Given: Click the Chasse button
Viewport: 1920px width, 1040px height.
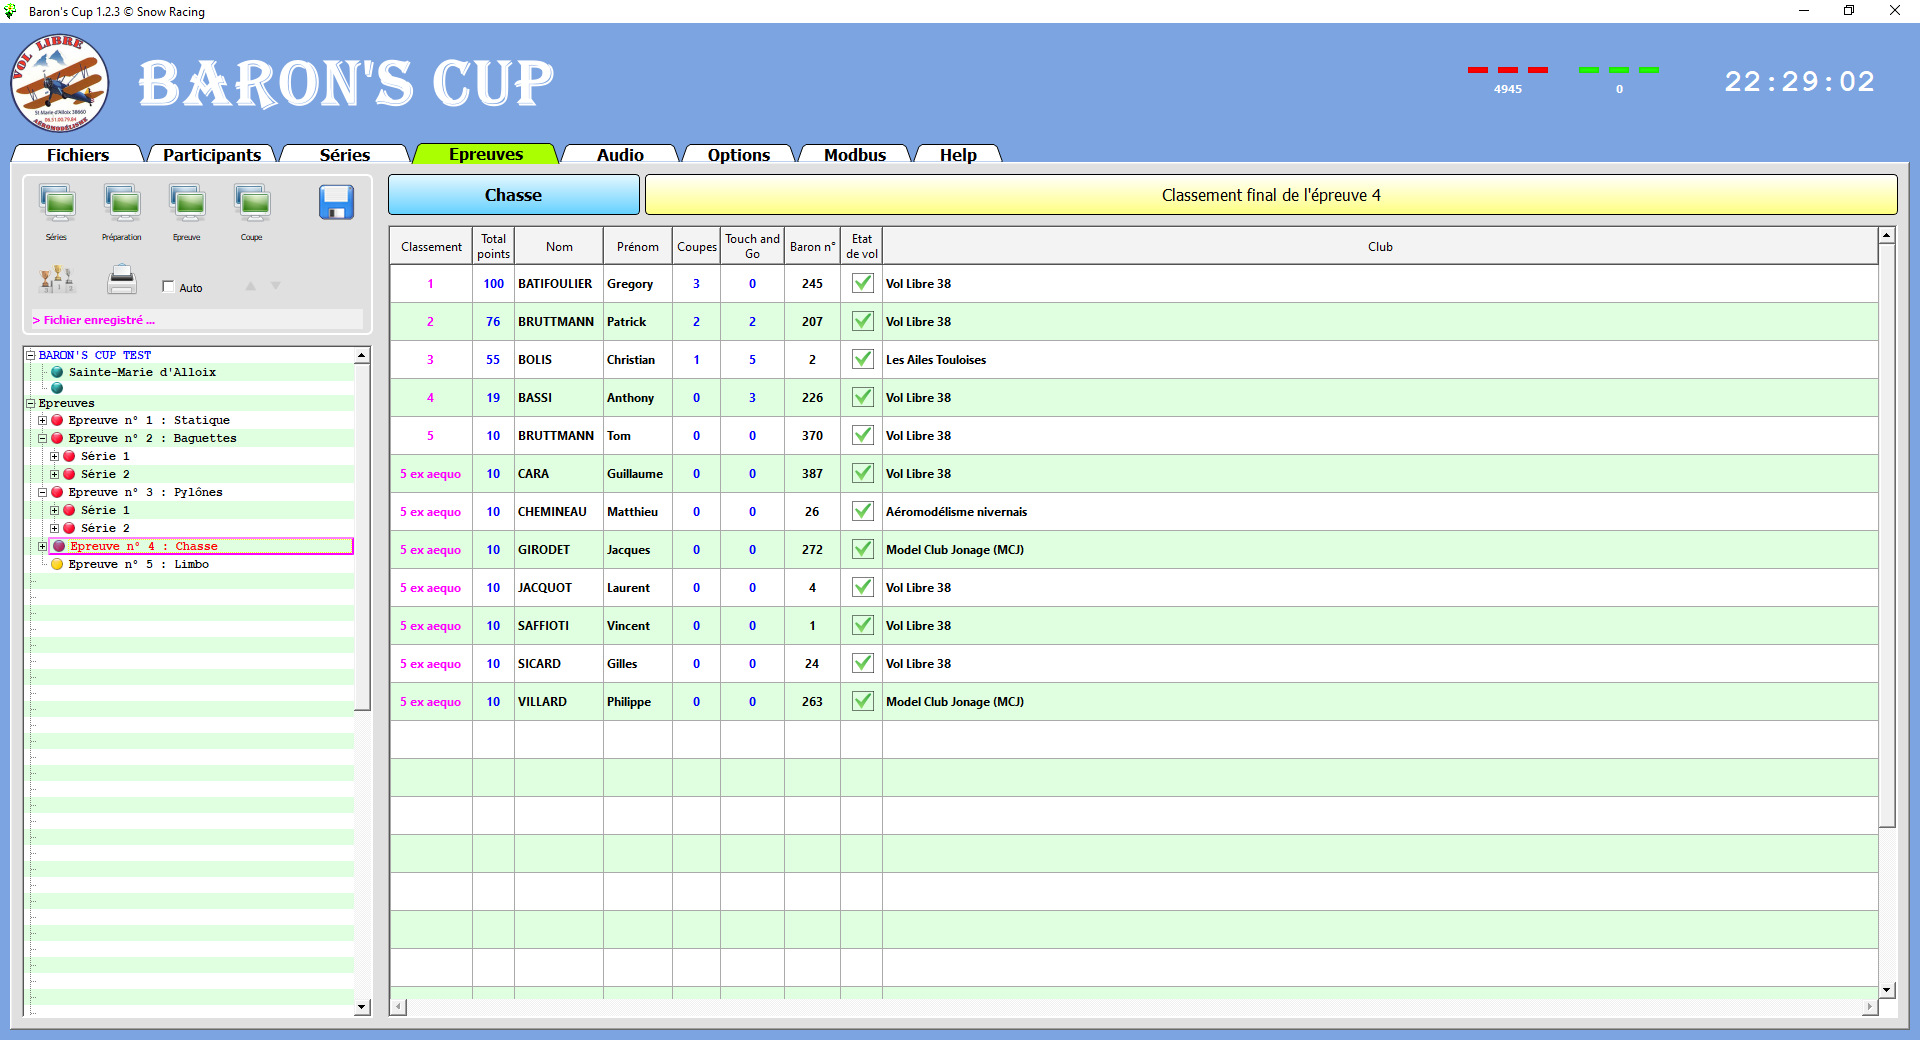Looking at the screenshot, I should (x=513, y=194).
